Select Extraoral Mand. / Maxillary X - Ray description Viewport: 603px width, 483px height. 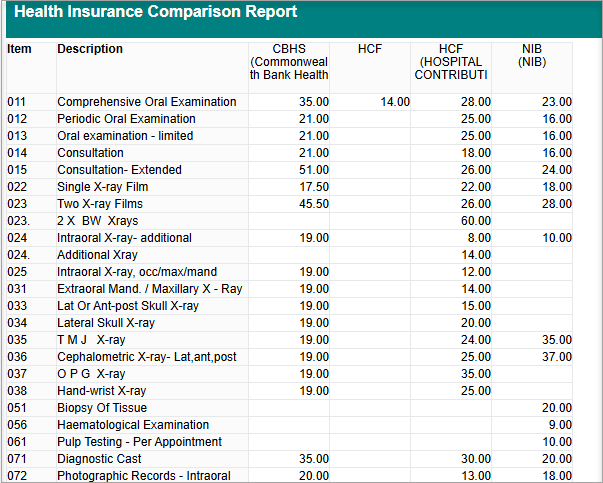click(150, 289)
